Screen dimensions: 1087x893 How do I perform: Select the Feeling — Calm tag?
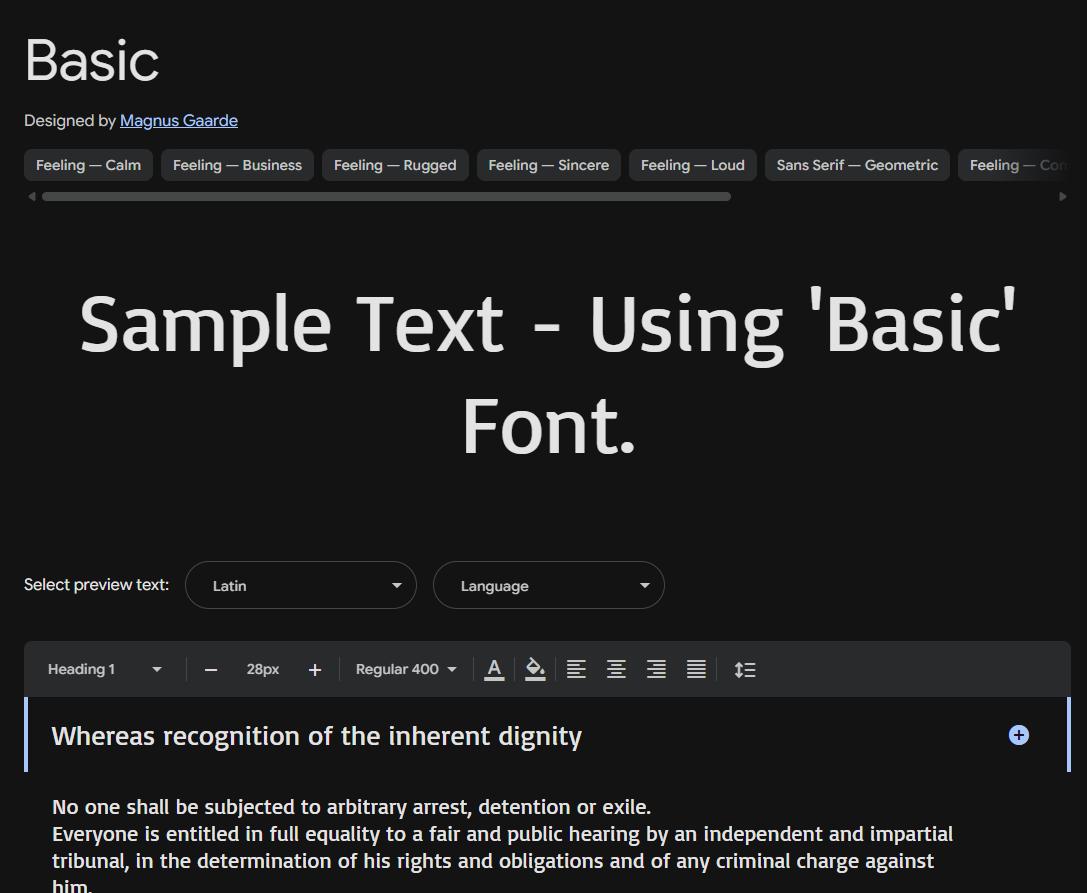[x=88, y=165]
